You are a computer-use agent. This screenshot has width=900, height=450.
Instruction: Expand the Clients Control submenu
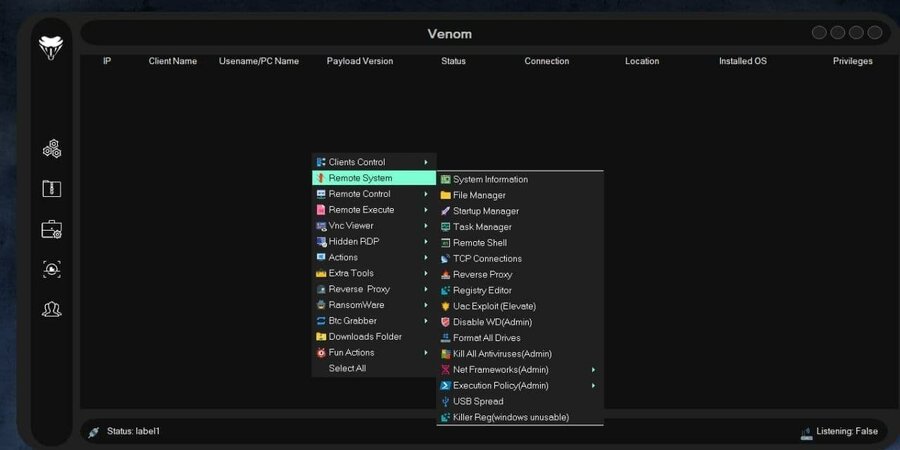point(373,162)
